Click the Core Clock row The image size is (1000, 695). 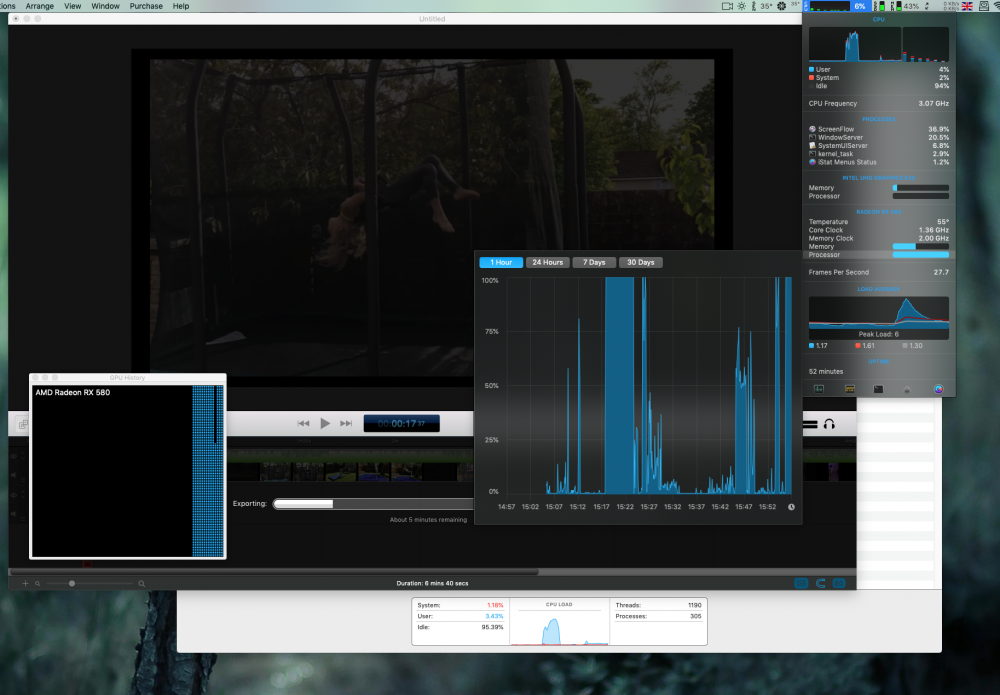[x=878, y=230]
